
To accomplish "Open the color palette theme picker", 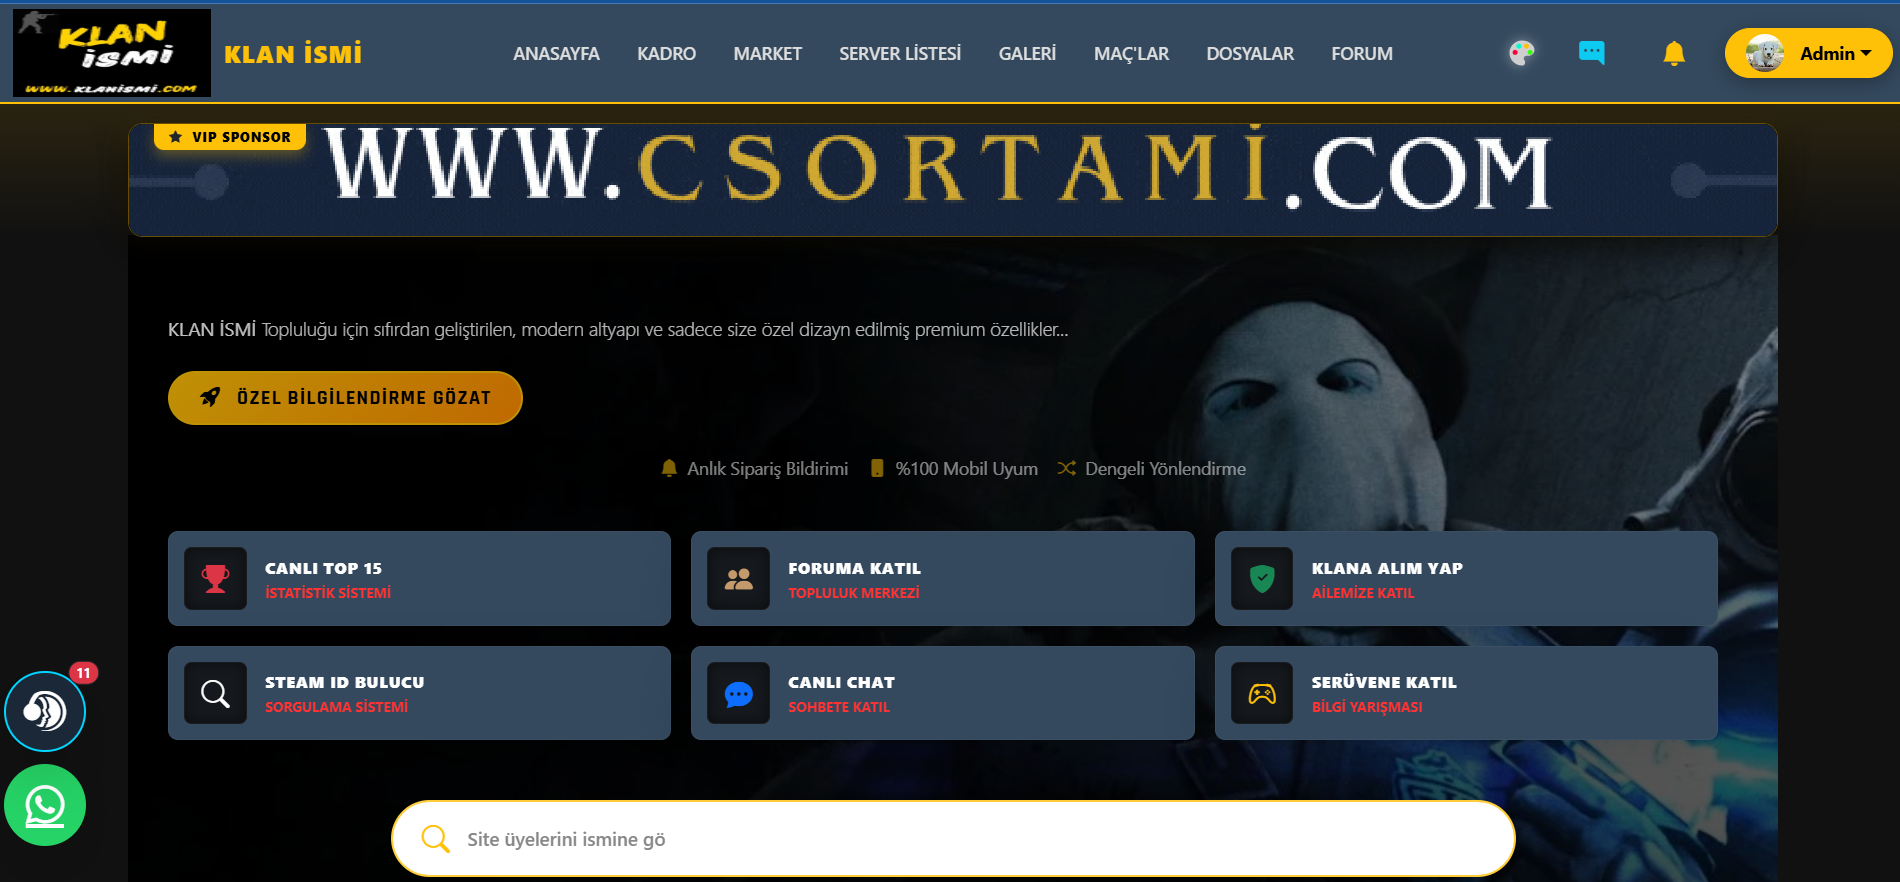I will [x=1521, y=53].
